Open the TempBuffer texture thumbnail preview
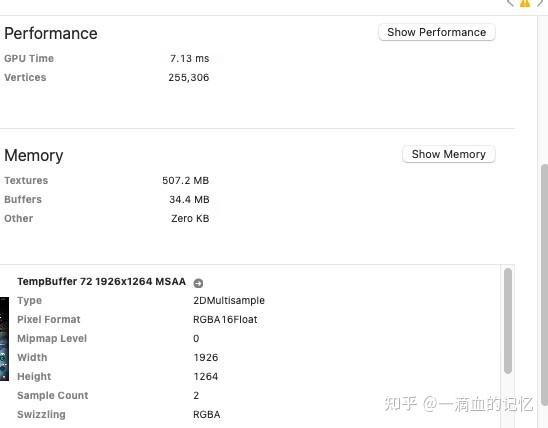The image size is (548, 428). [4, 339]
